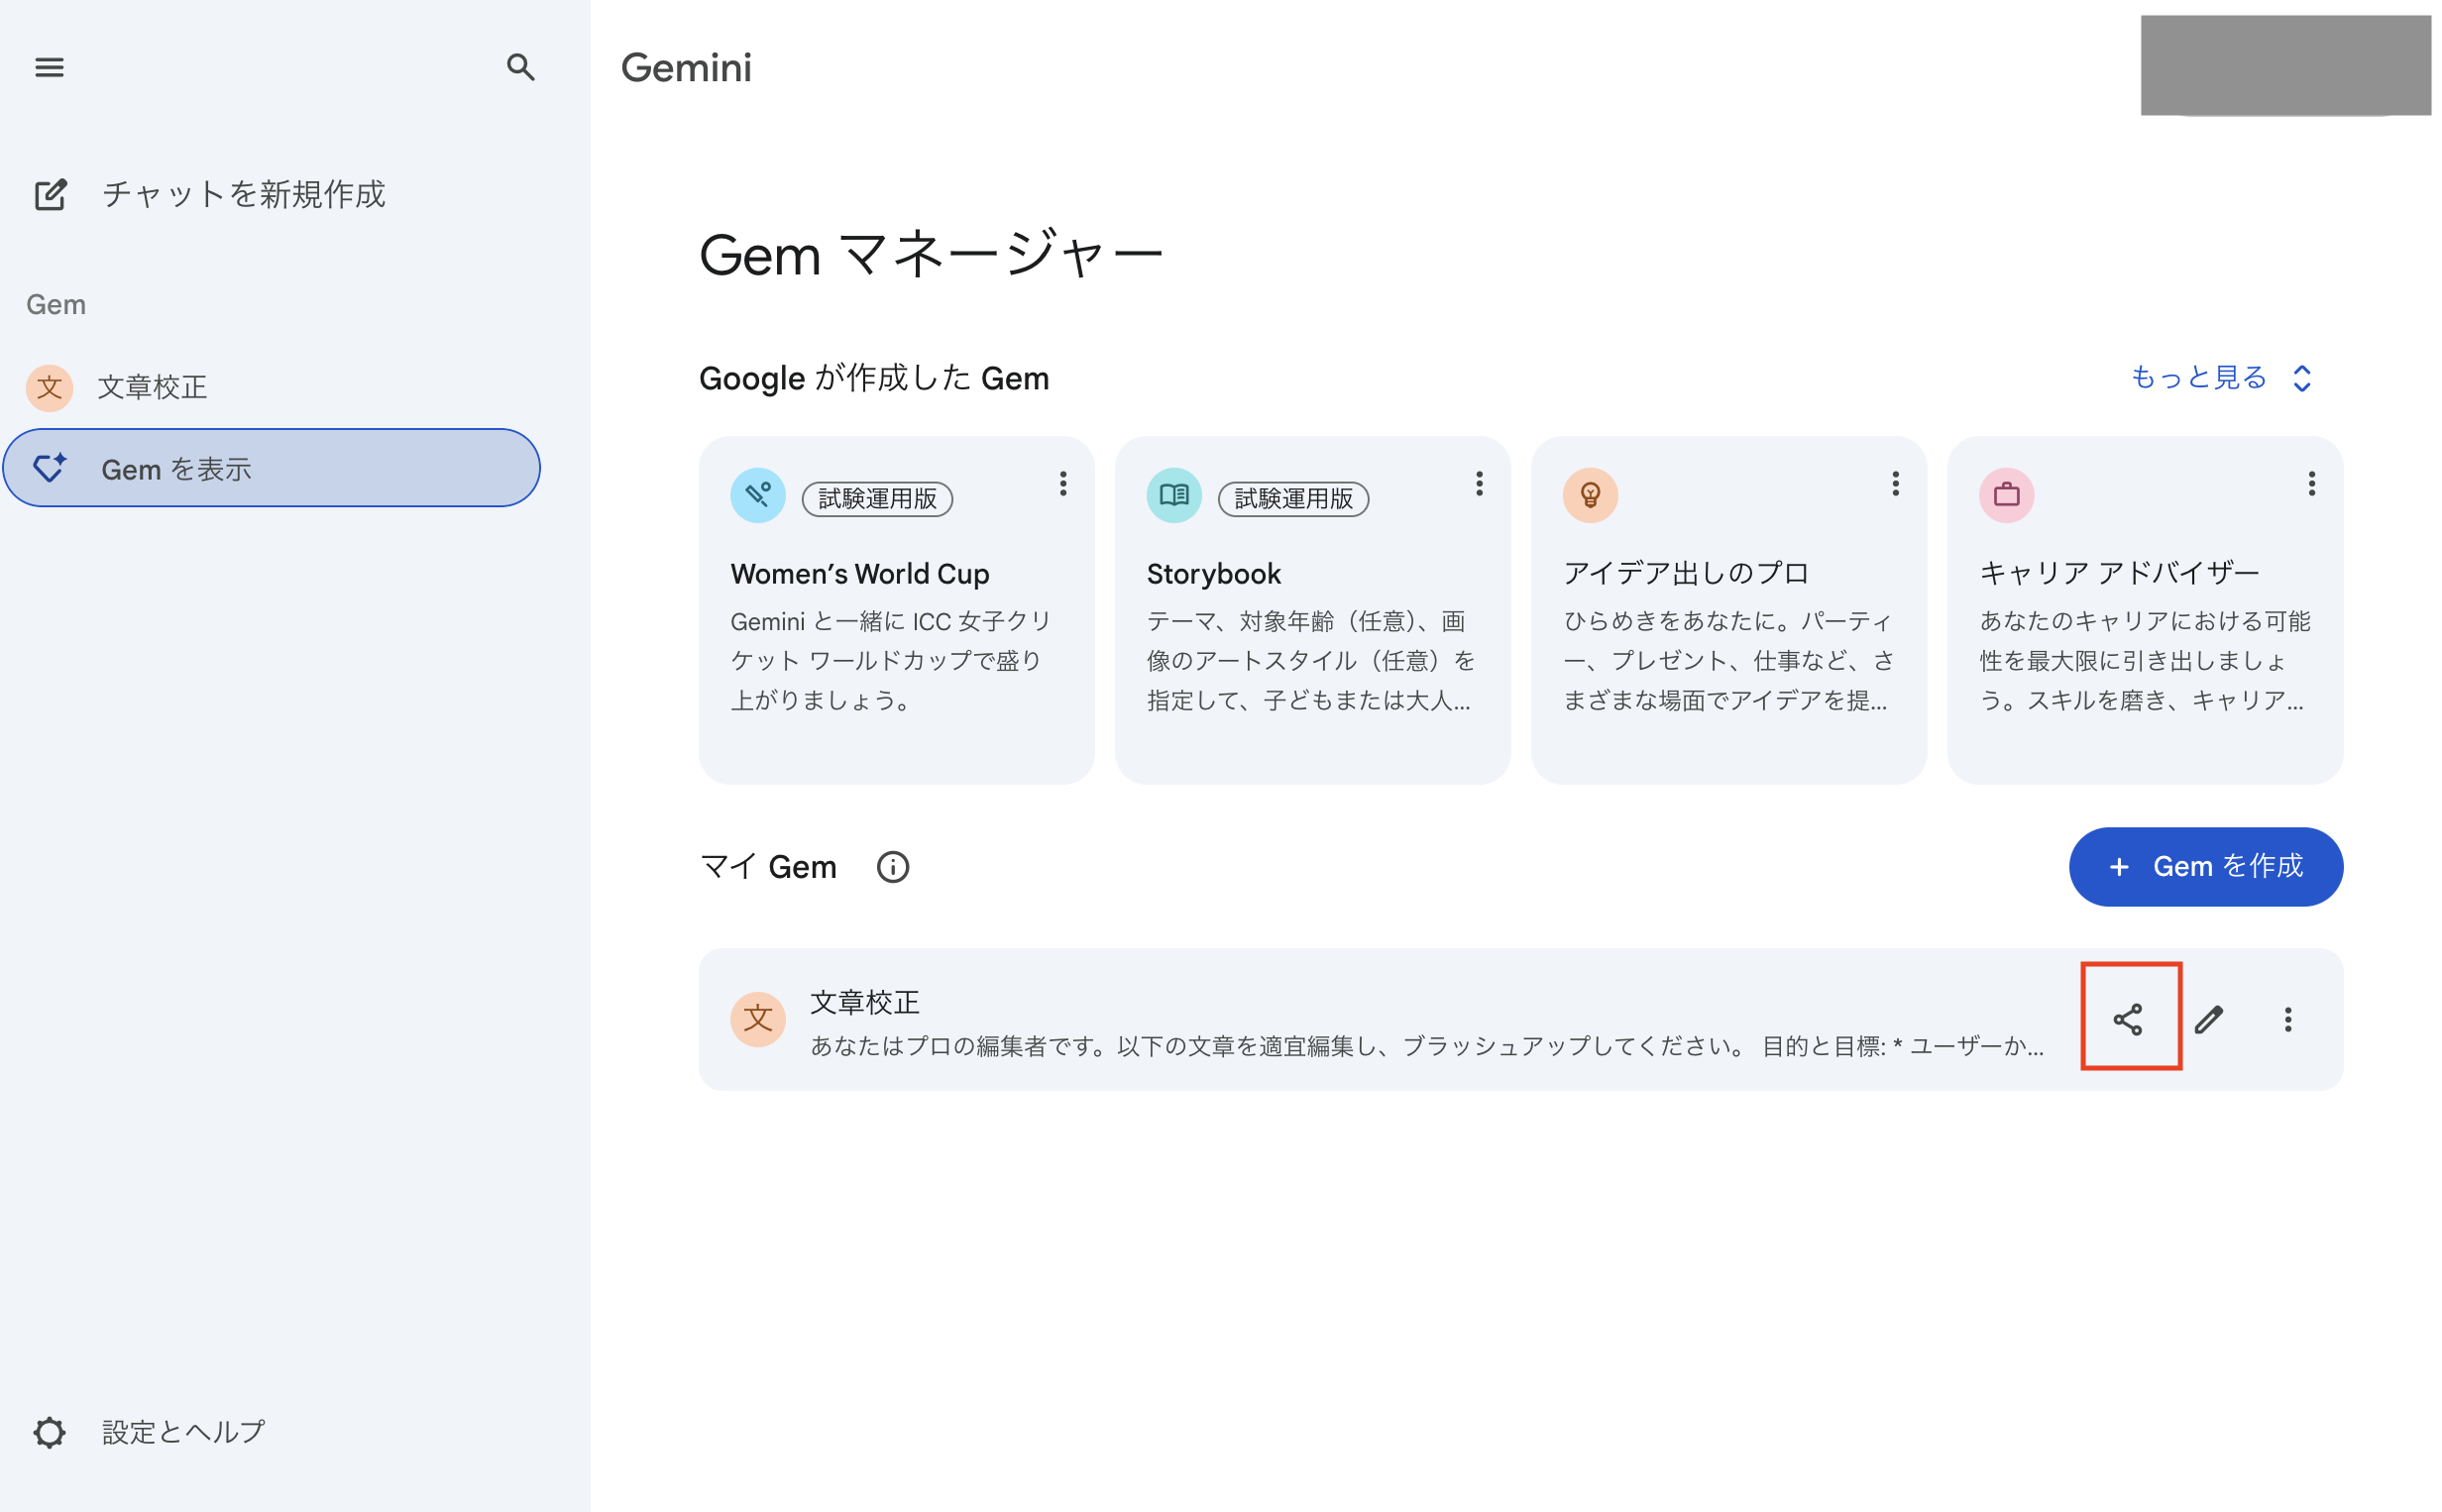Open the アイデア出しのプロ Gem card
Screen dimensions: 2442x1512
[x=1727, y=620]
